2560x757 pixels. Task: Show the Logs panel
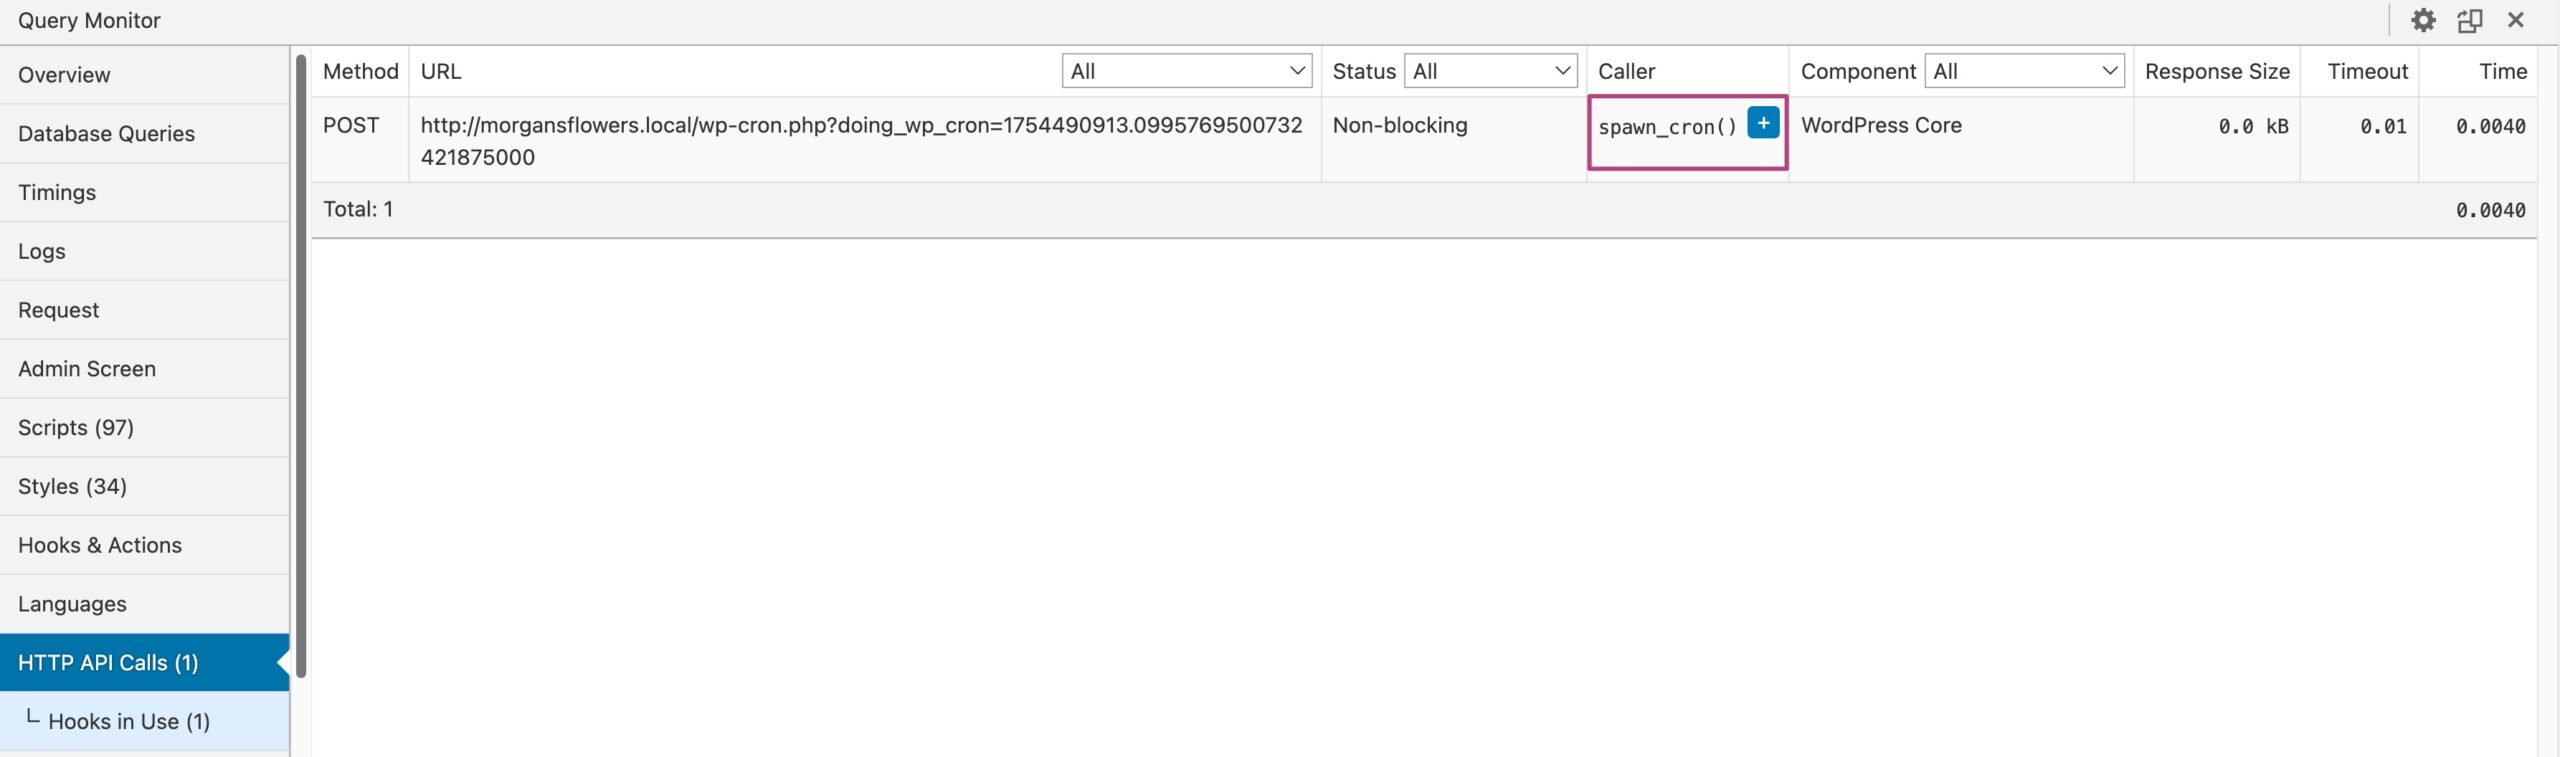[x=42, y=252]
